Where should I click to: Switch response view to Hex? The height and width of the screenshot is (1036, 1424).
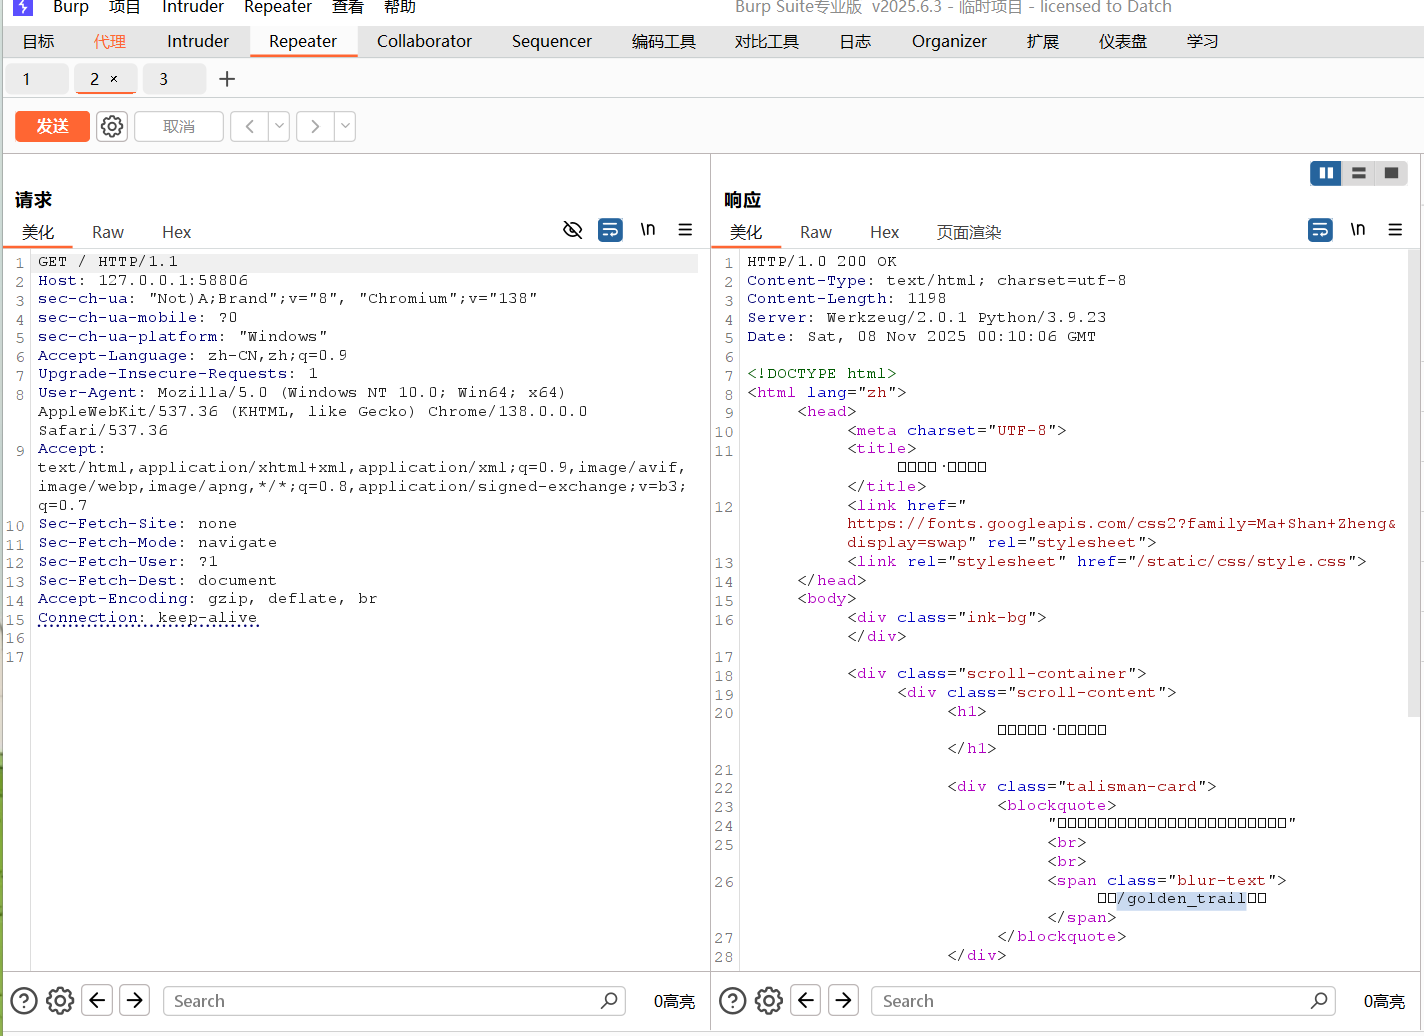click(884, 232)
